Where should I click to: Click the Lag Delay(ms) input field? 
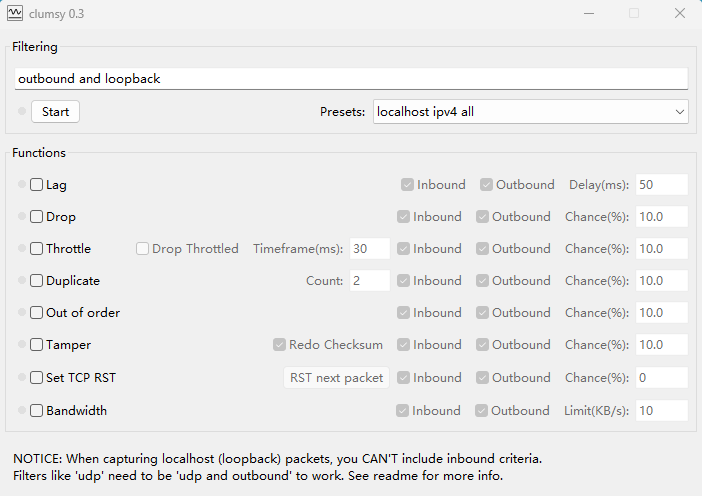pyautogui.click(x=662, y=184)
